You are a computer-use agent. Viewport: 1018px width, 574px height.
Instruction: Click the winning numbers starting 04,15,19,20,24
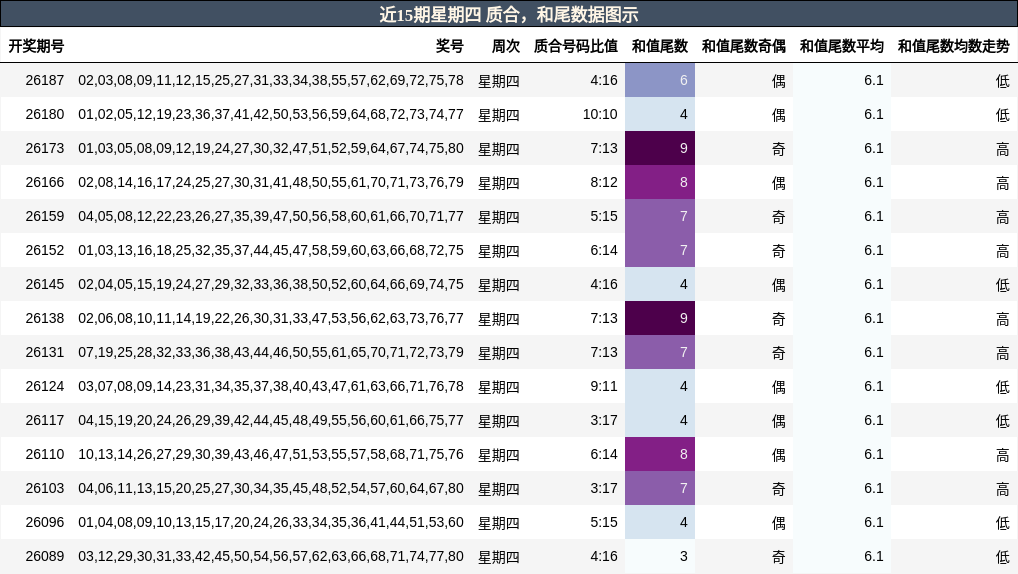(271, 420)
